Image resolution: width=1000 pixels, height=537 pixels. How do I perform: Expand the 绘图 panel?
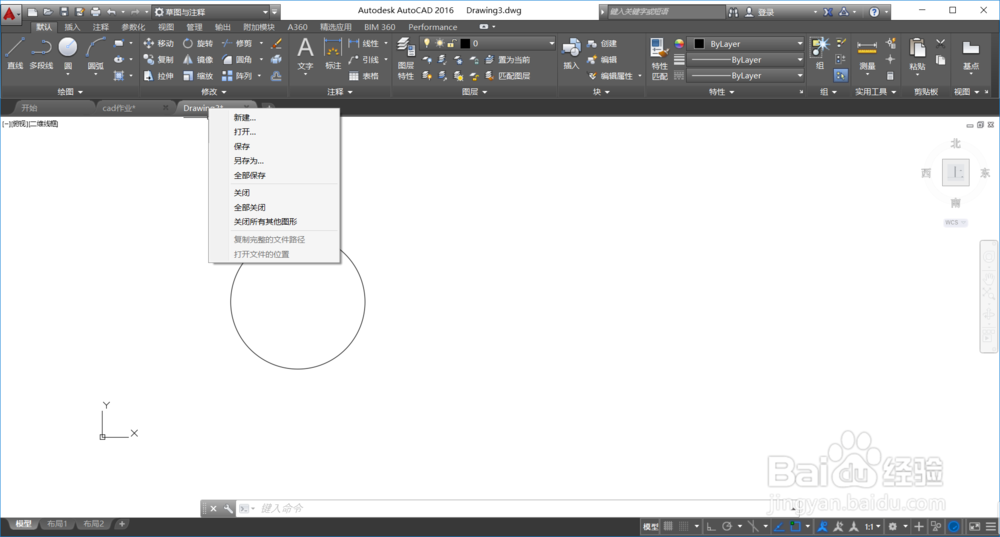tap(70, 92)
